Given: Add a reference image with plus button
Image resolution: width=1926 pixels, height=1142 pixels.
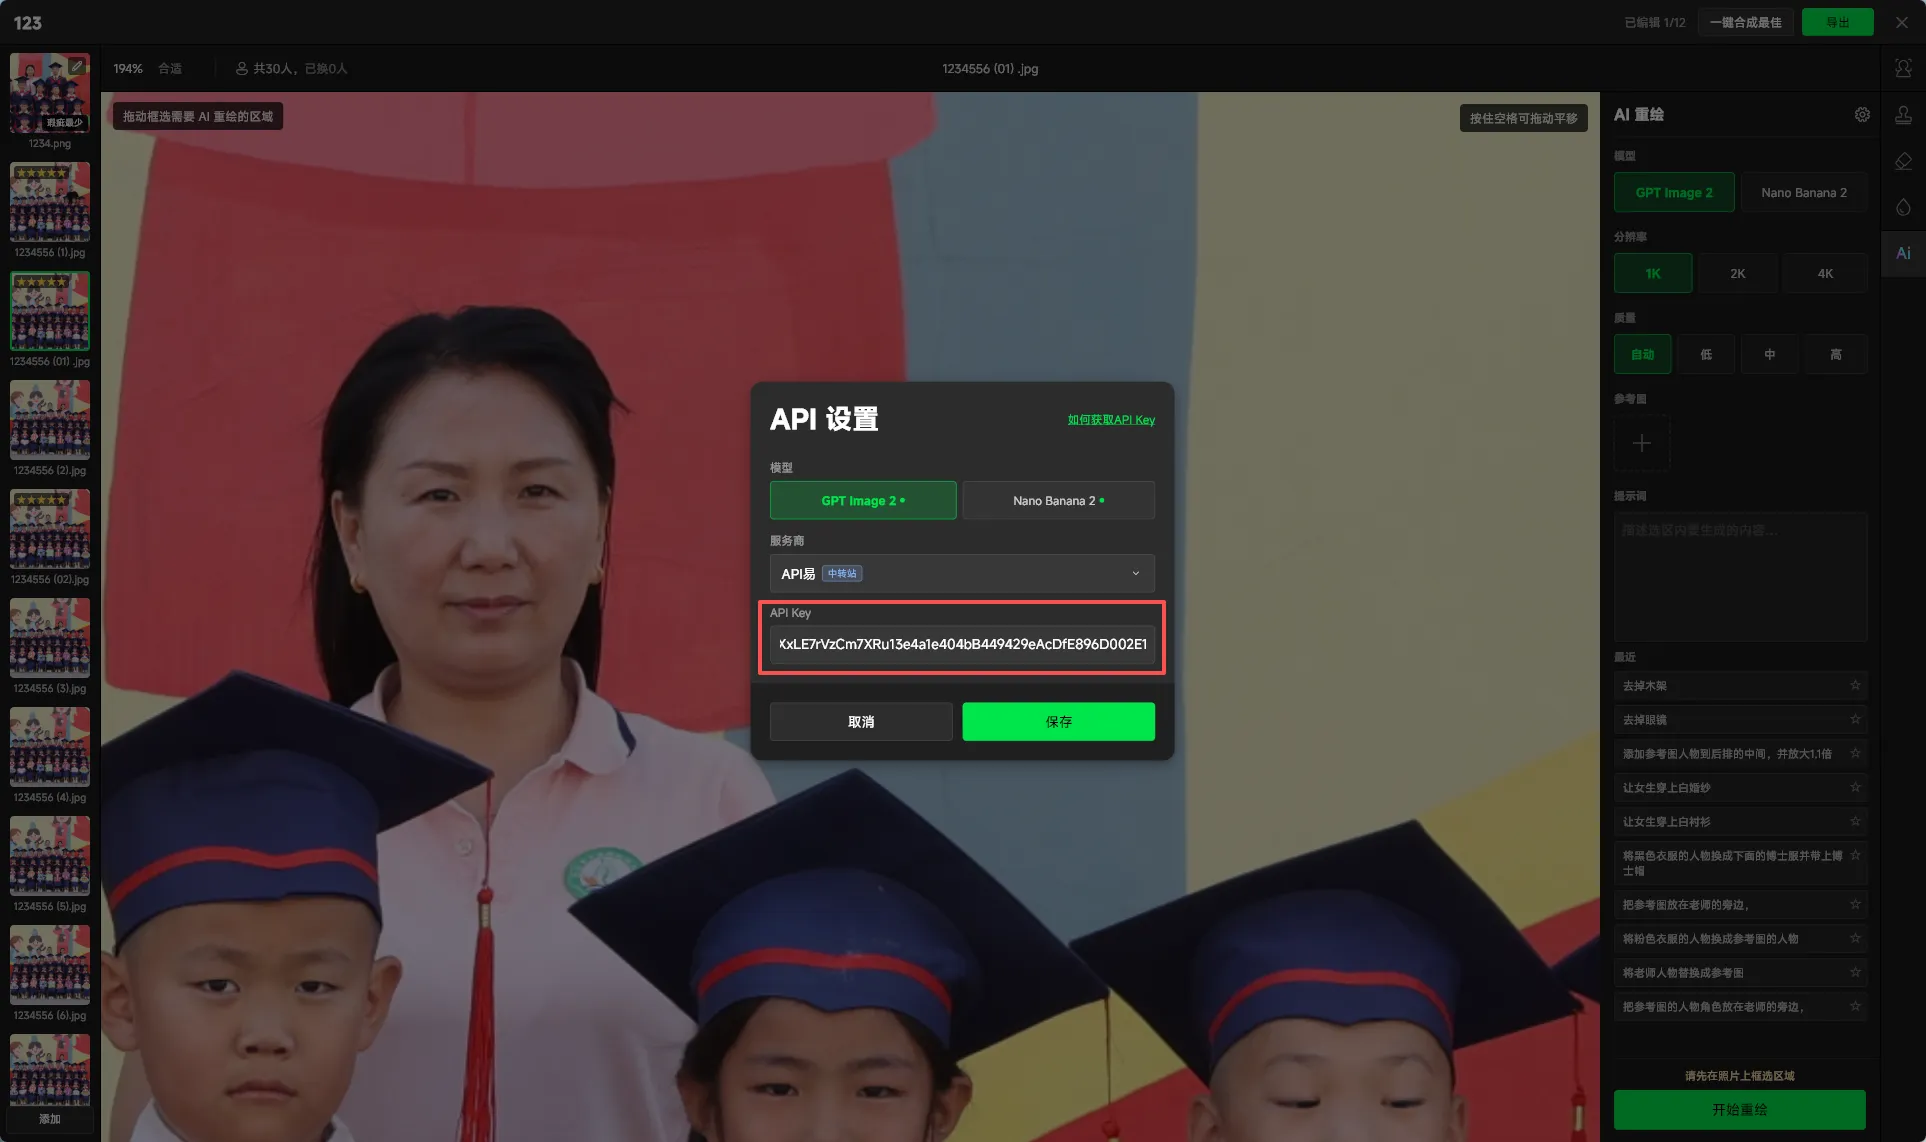Looking at the screenshot, I should click(x=1642, y=443).
